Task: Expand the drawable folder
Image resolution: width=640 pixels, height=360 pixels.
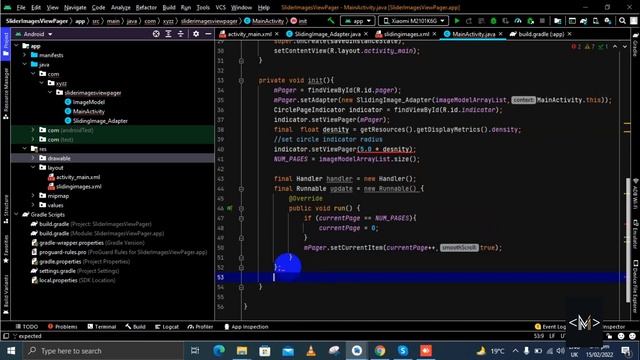Action: coord(33,158)
